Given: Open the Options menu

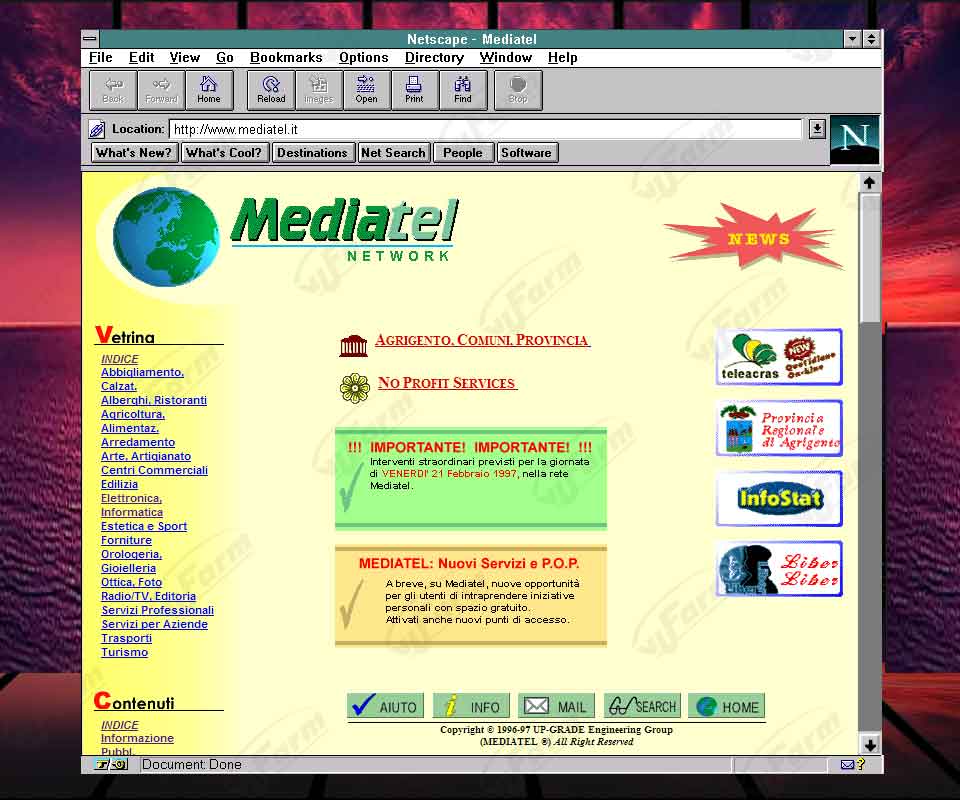Looking at the screenshot, I should click(363, 58).
